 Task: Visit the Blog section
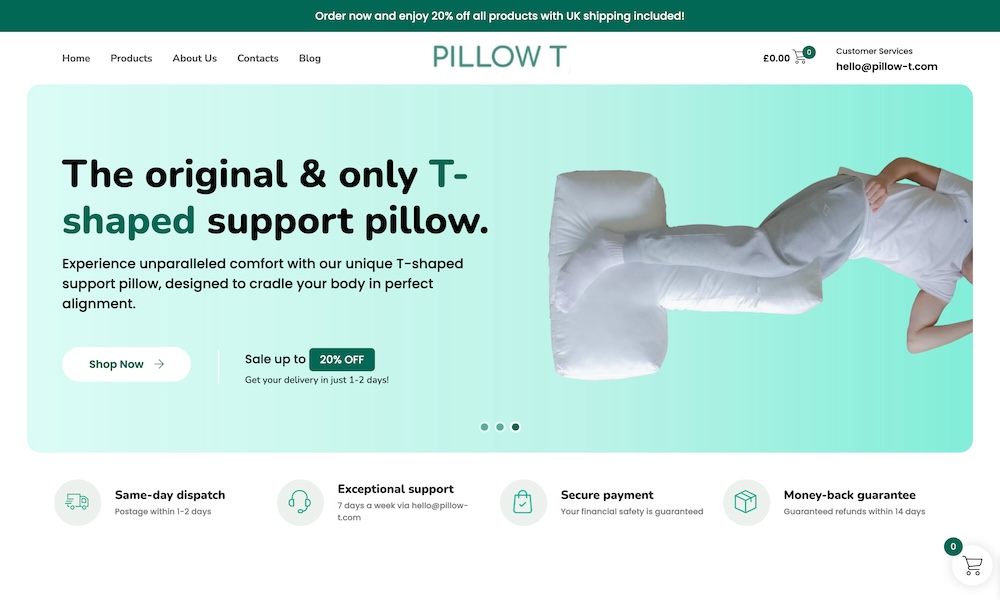click(x=310, y=58)
